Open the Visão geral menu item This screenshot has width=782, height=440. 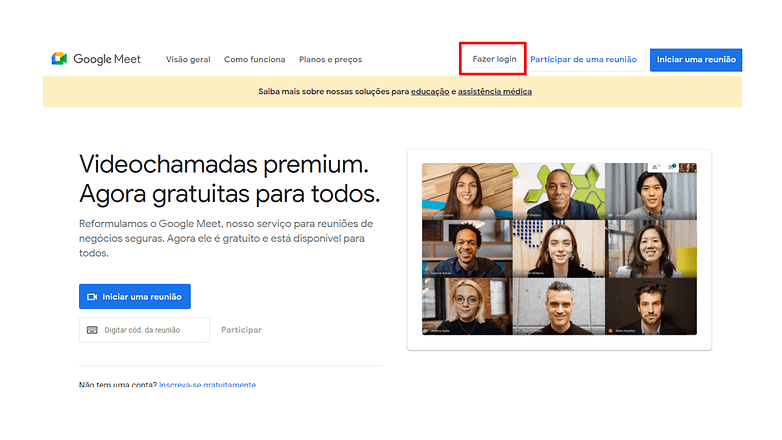(x=188, y=59)
